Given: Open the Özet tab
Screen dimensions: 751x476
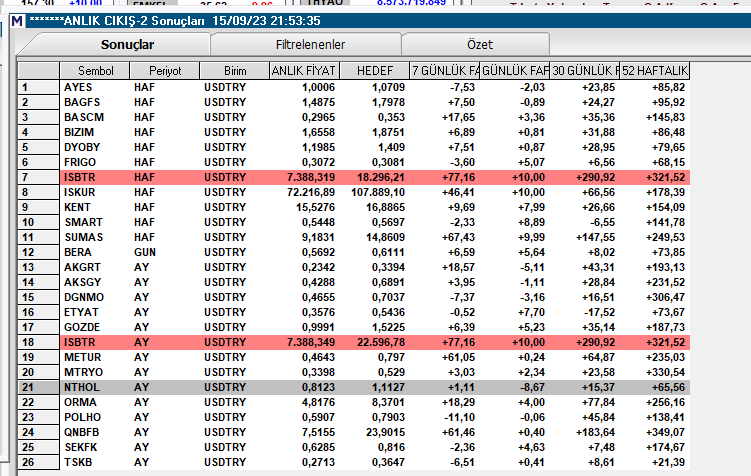Looking at the screenshot, I should (479, 45).
